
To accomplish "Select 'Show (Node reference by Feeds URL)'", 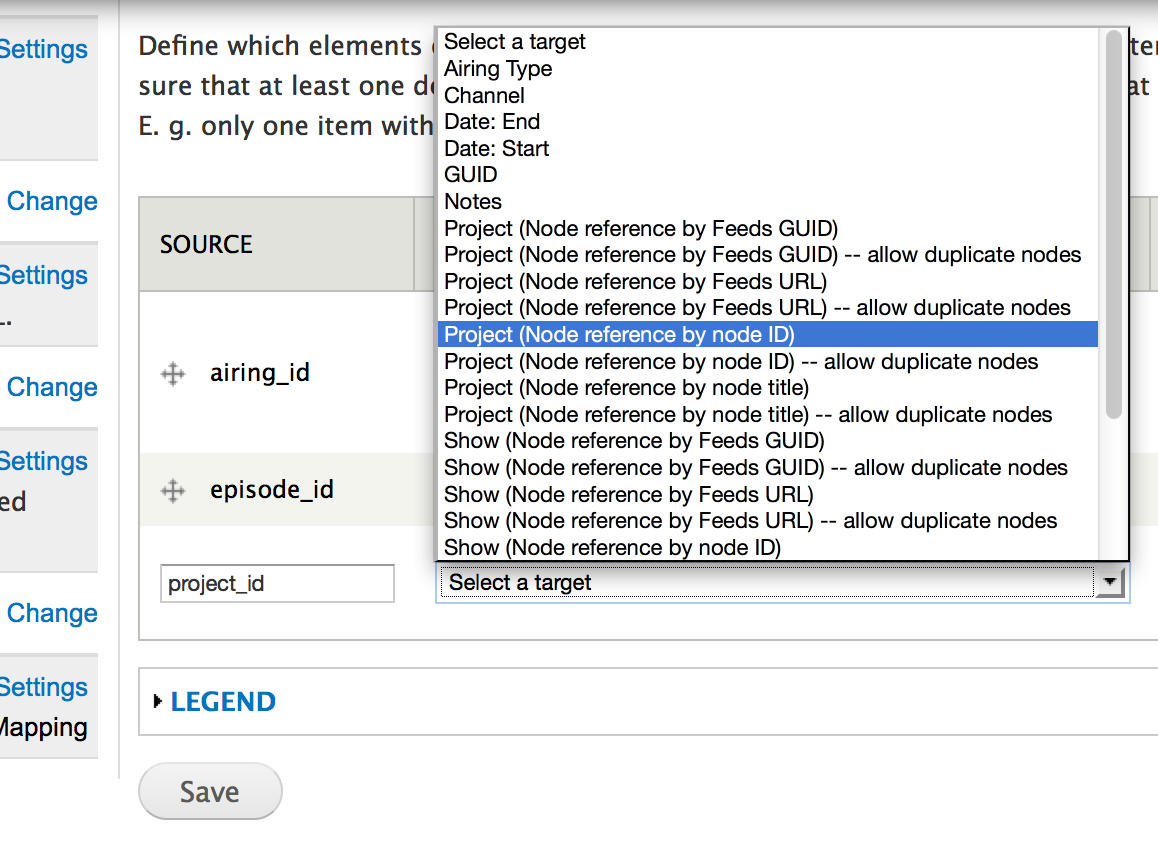I will click(x=628, y=494).
